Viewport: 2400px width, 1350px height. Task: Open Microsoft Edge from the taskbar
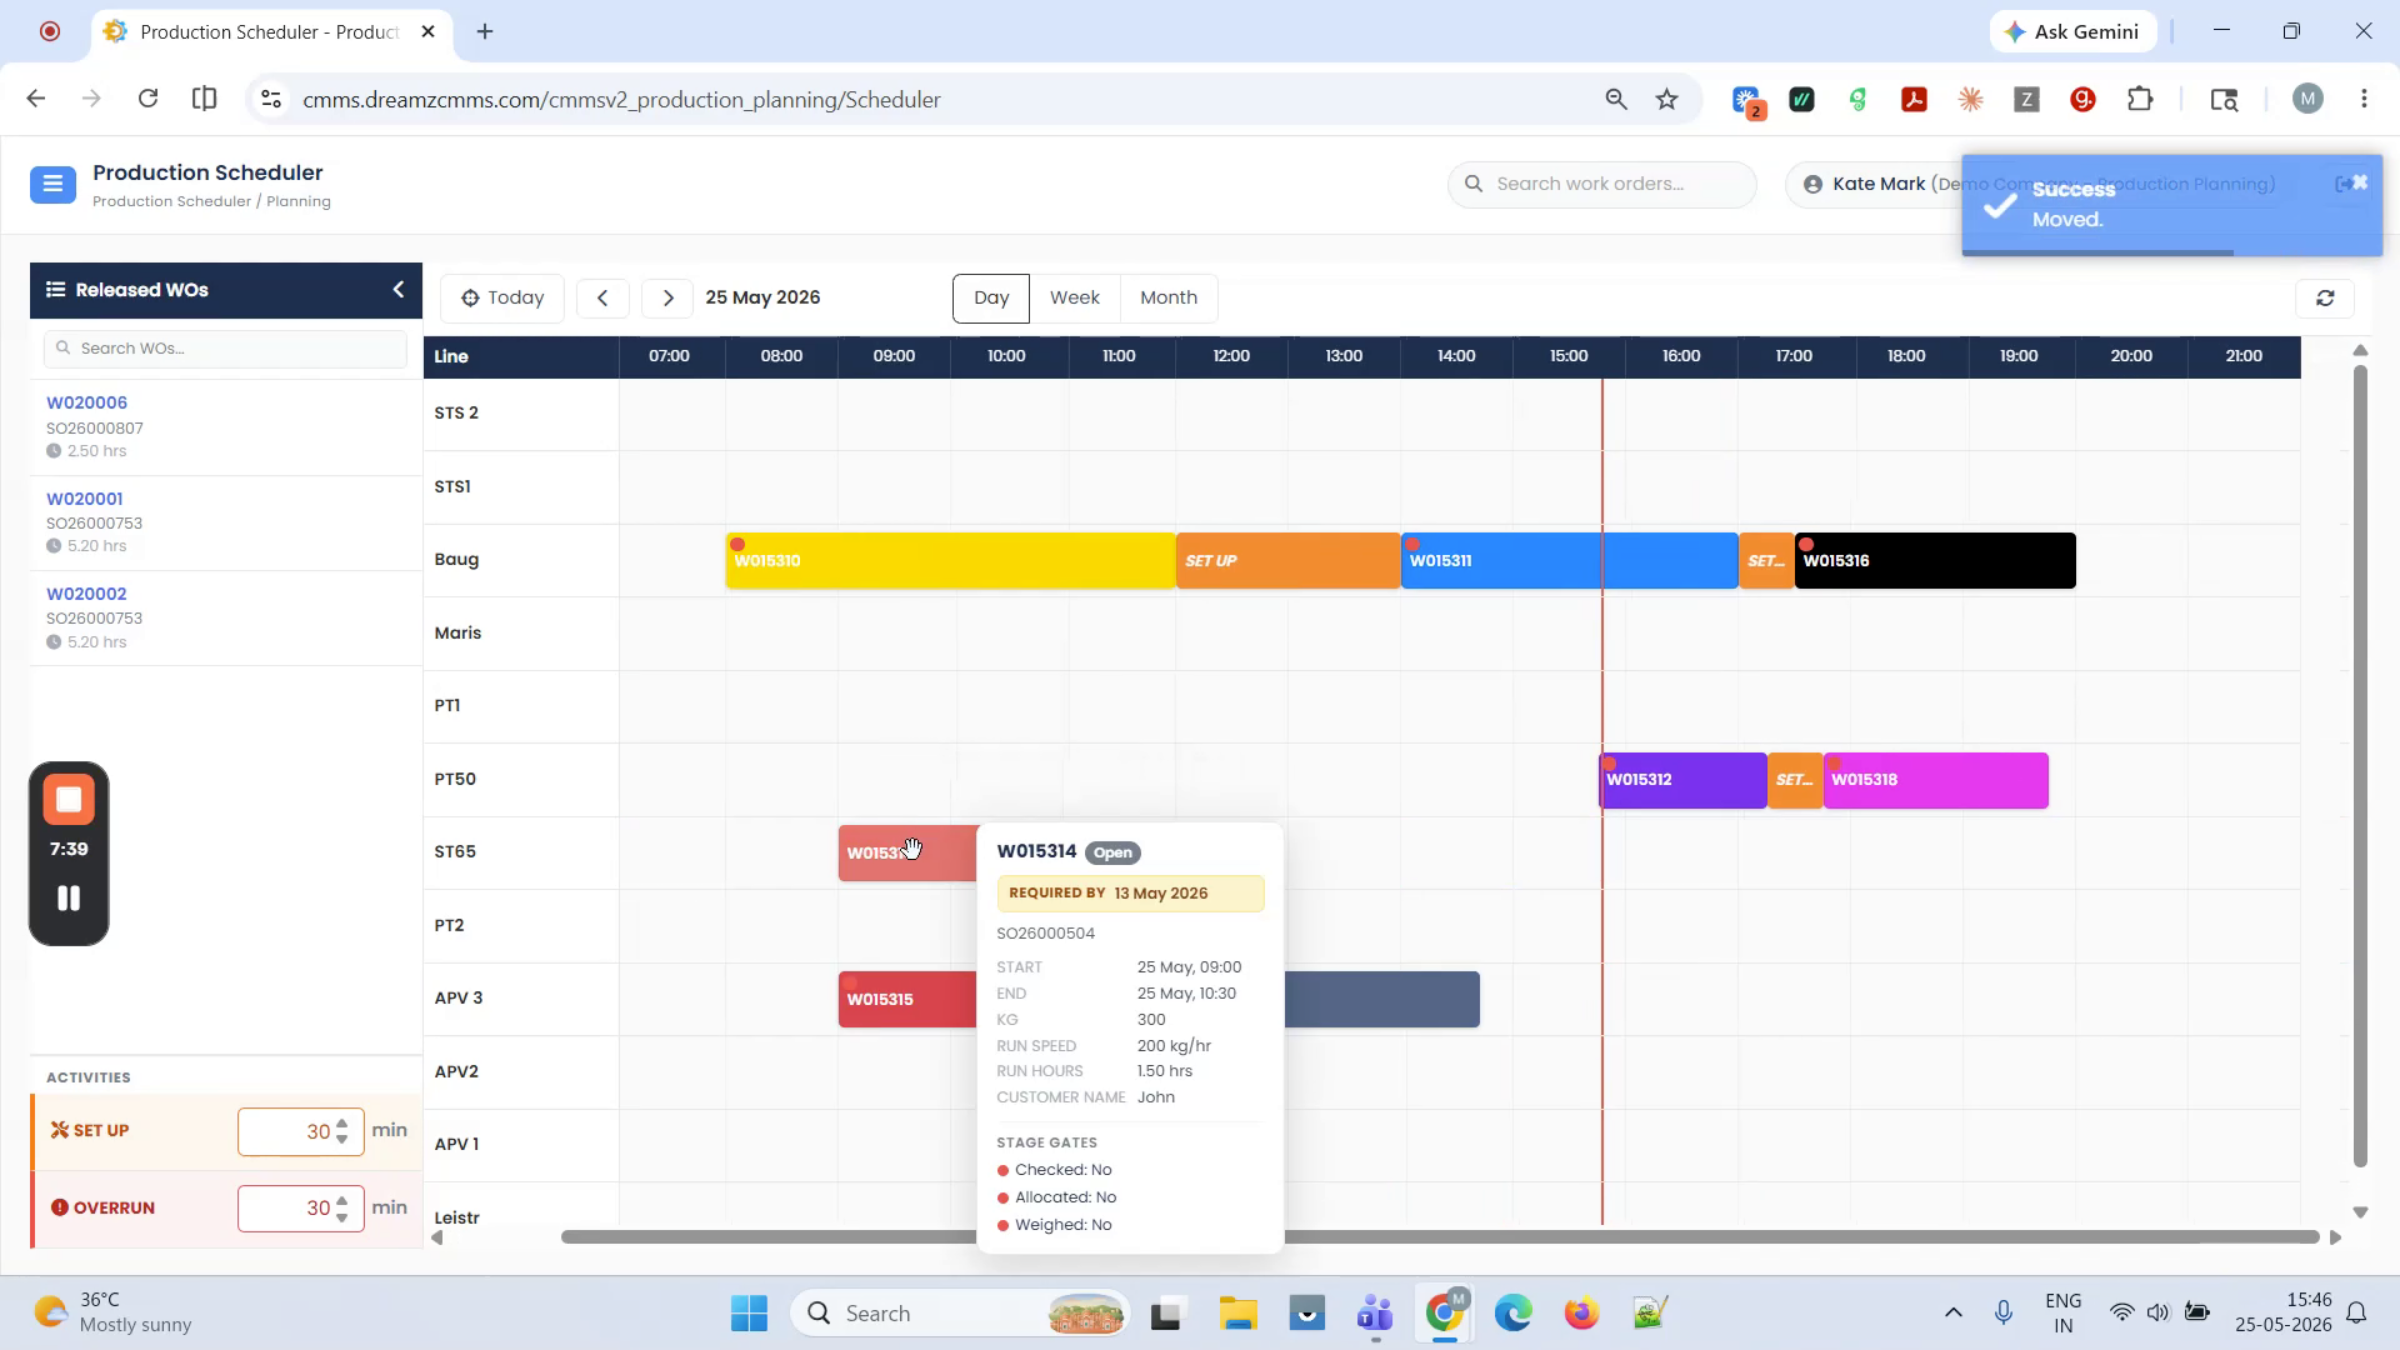click(x=1513, y=1313)
